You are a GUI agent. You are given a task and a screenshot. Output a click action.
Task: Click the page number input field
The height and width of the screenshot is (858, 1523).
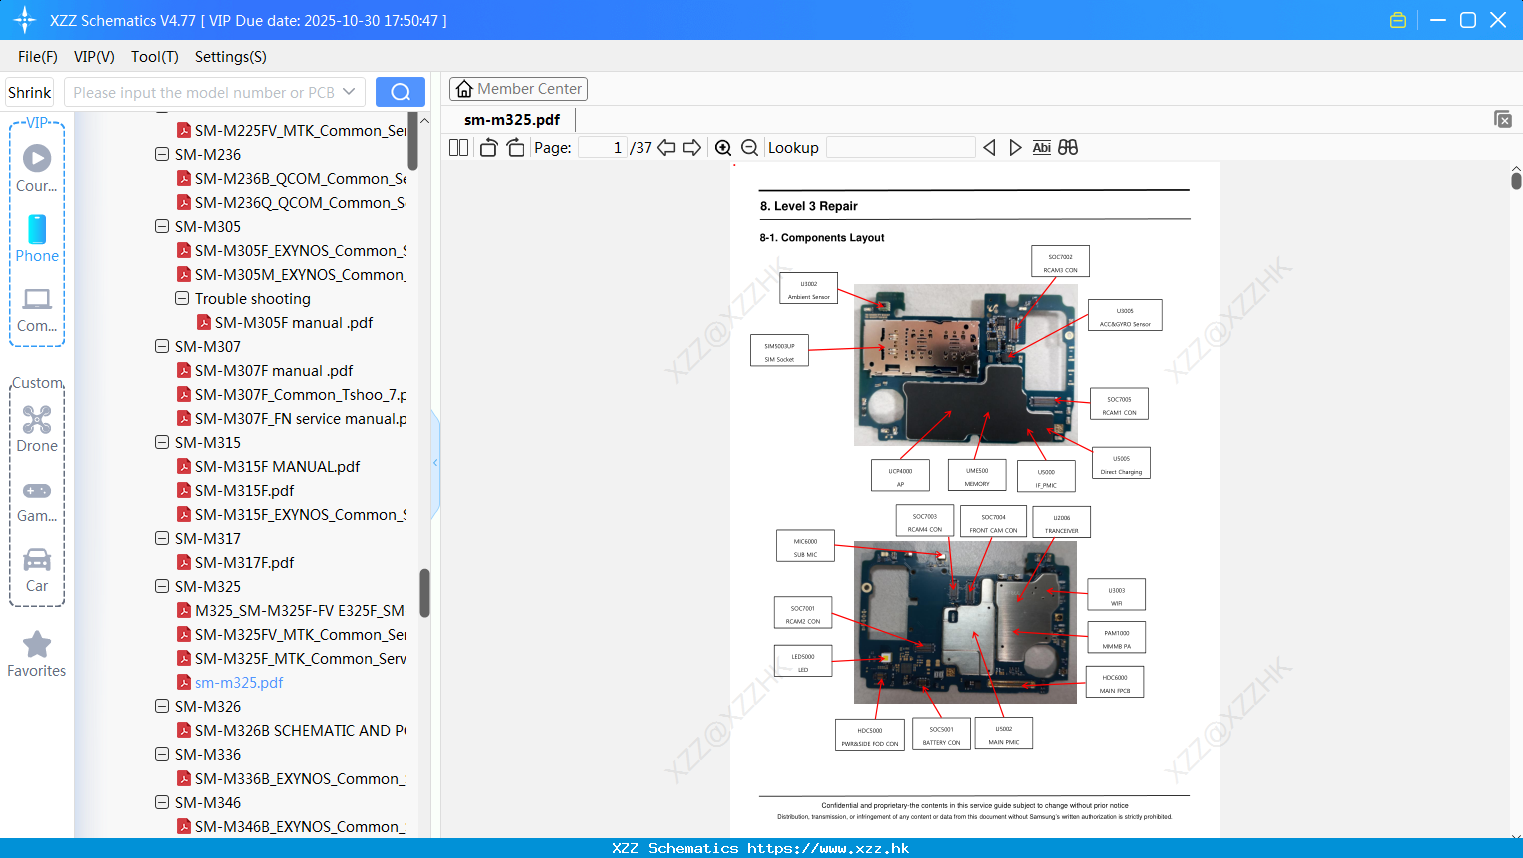(603, 148)
